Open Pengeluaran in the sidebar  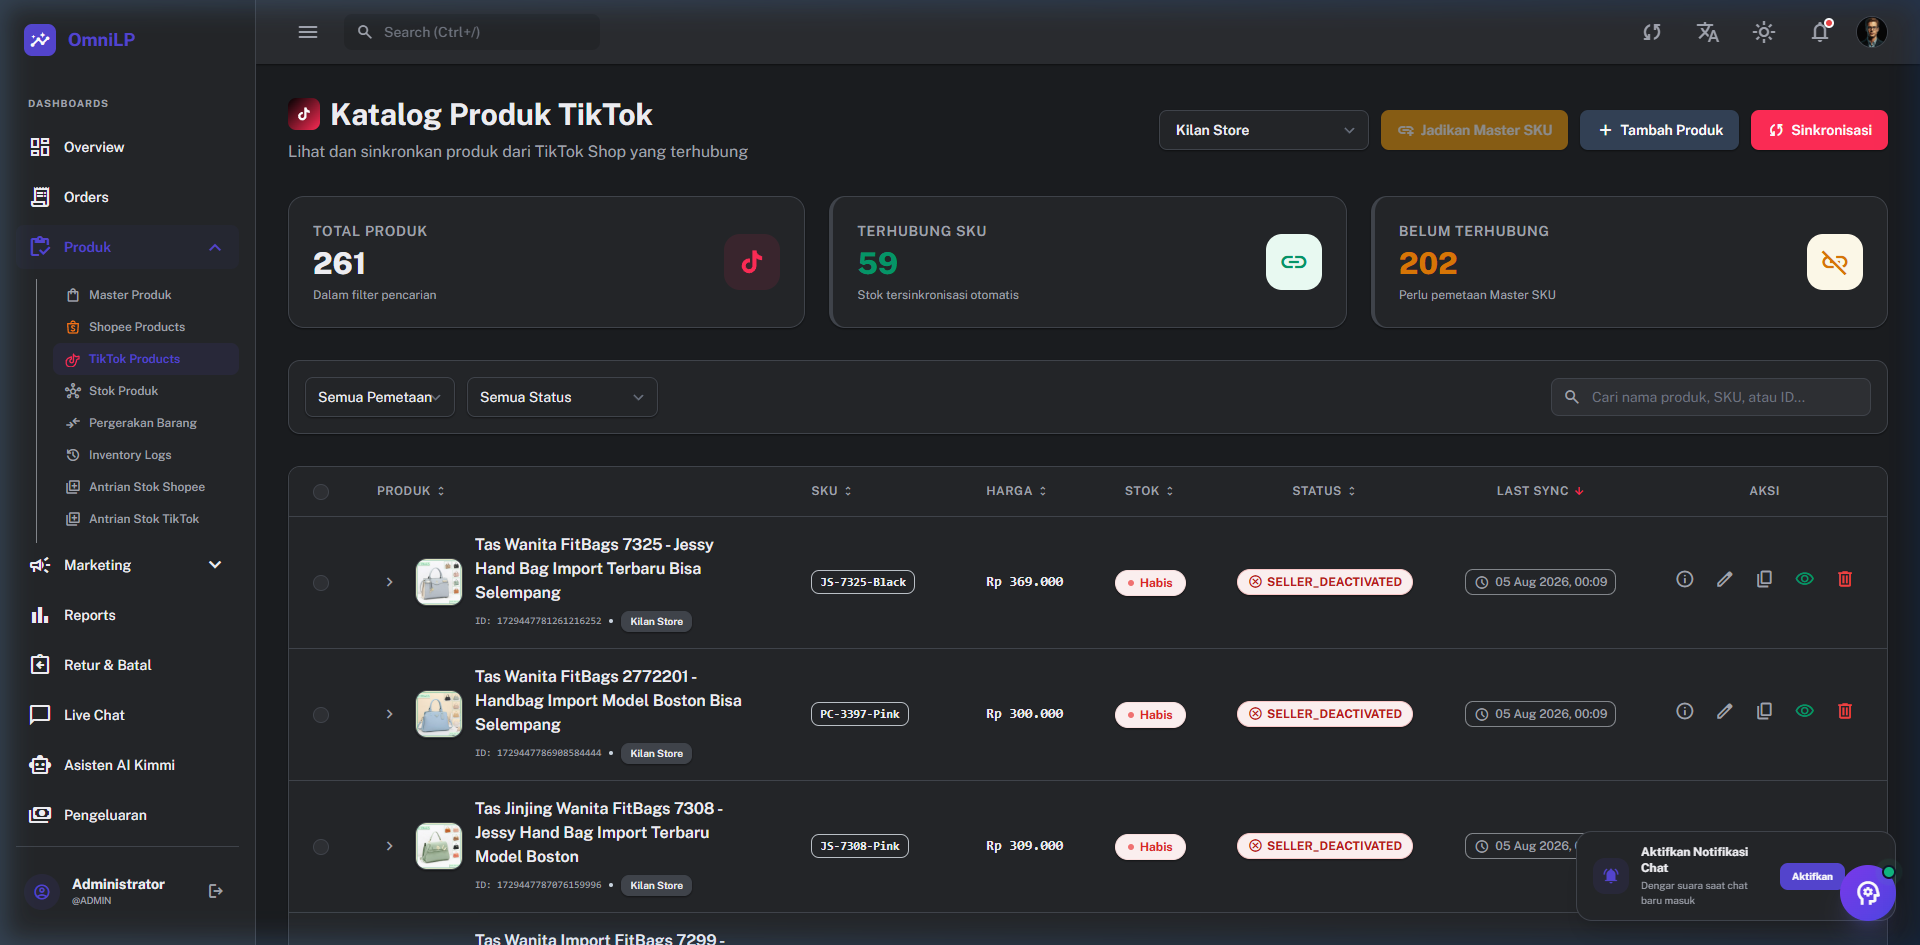pyautogui.click(x=127, y=815)
